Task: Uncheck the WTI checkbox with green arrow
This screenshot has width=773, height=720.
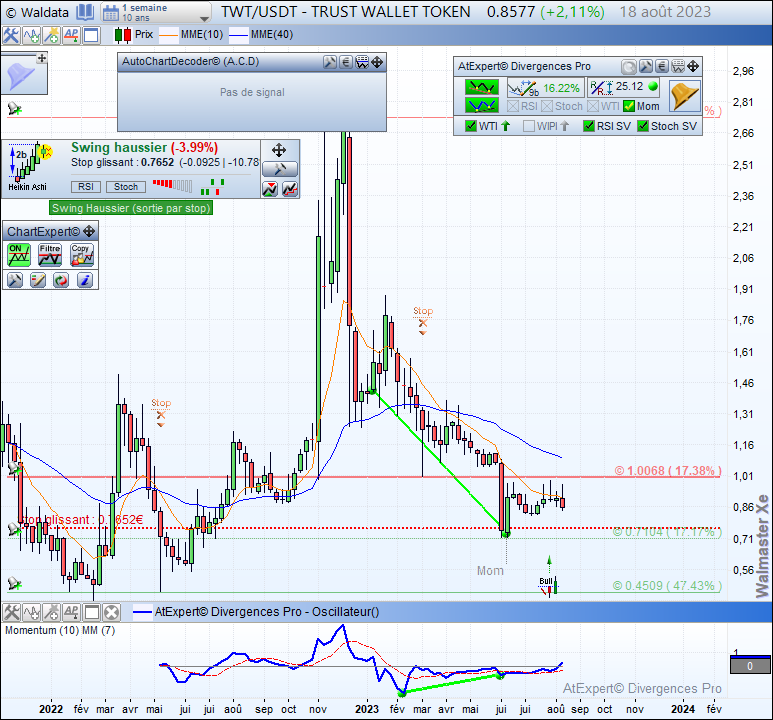Action: 471,126
